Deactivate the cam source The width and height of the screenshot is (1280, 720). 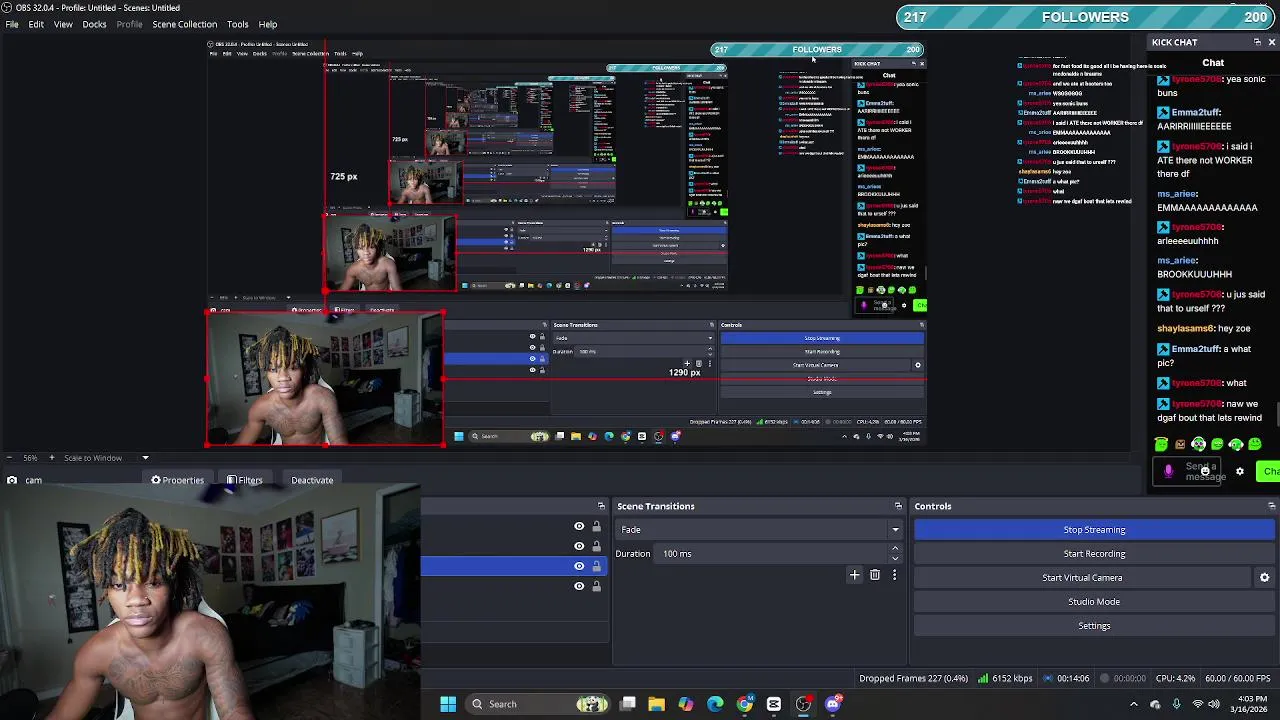pos(312,480)
